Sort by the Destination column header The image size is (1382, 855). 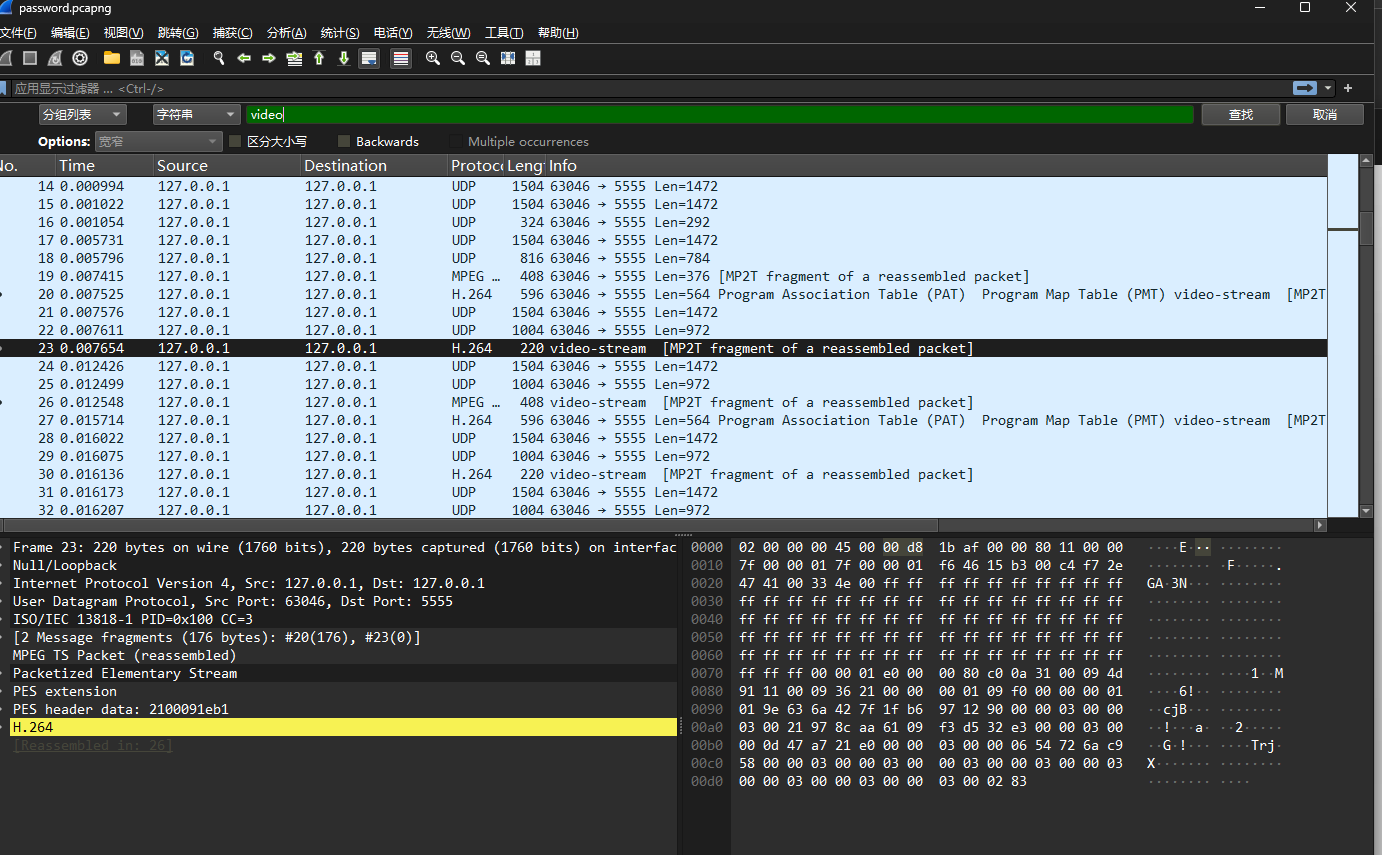pos(375,166)
